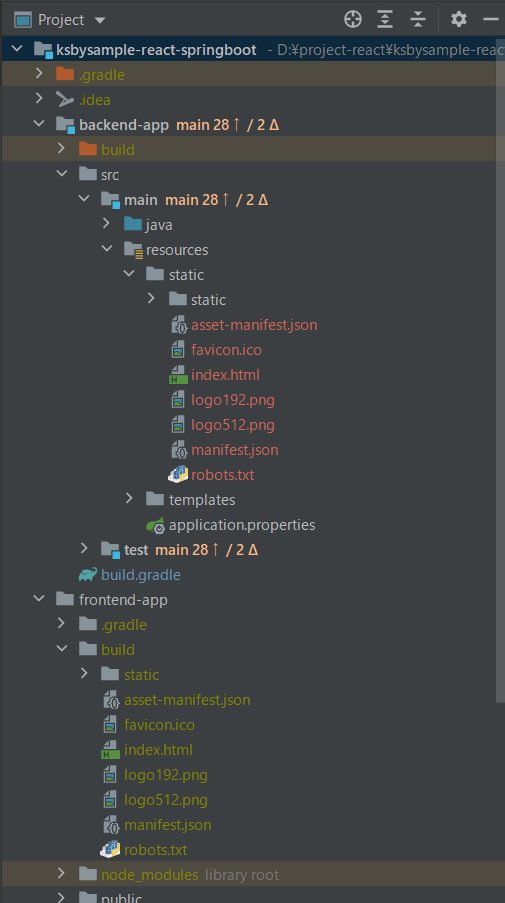Select the nested static folder name
Screen dimensions: 505x903
click(208, 299)
